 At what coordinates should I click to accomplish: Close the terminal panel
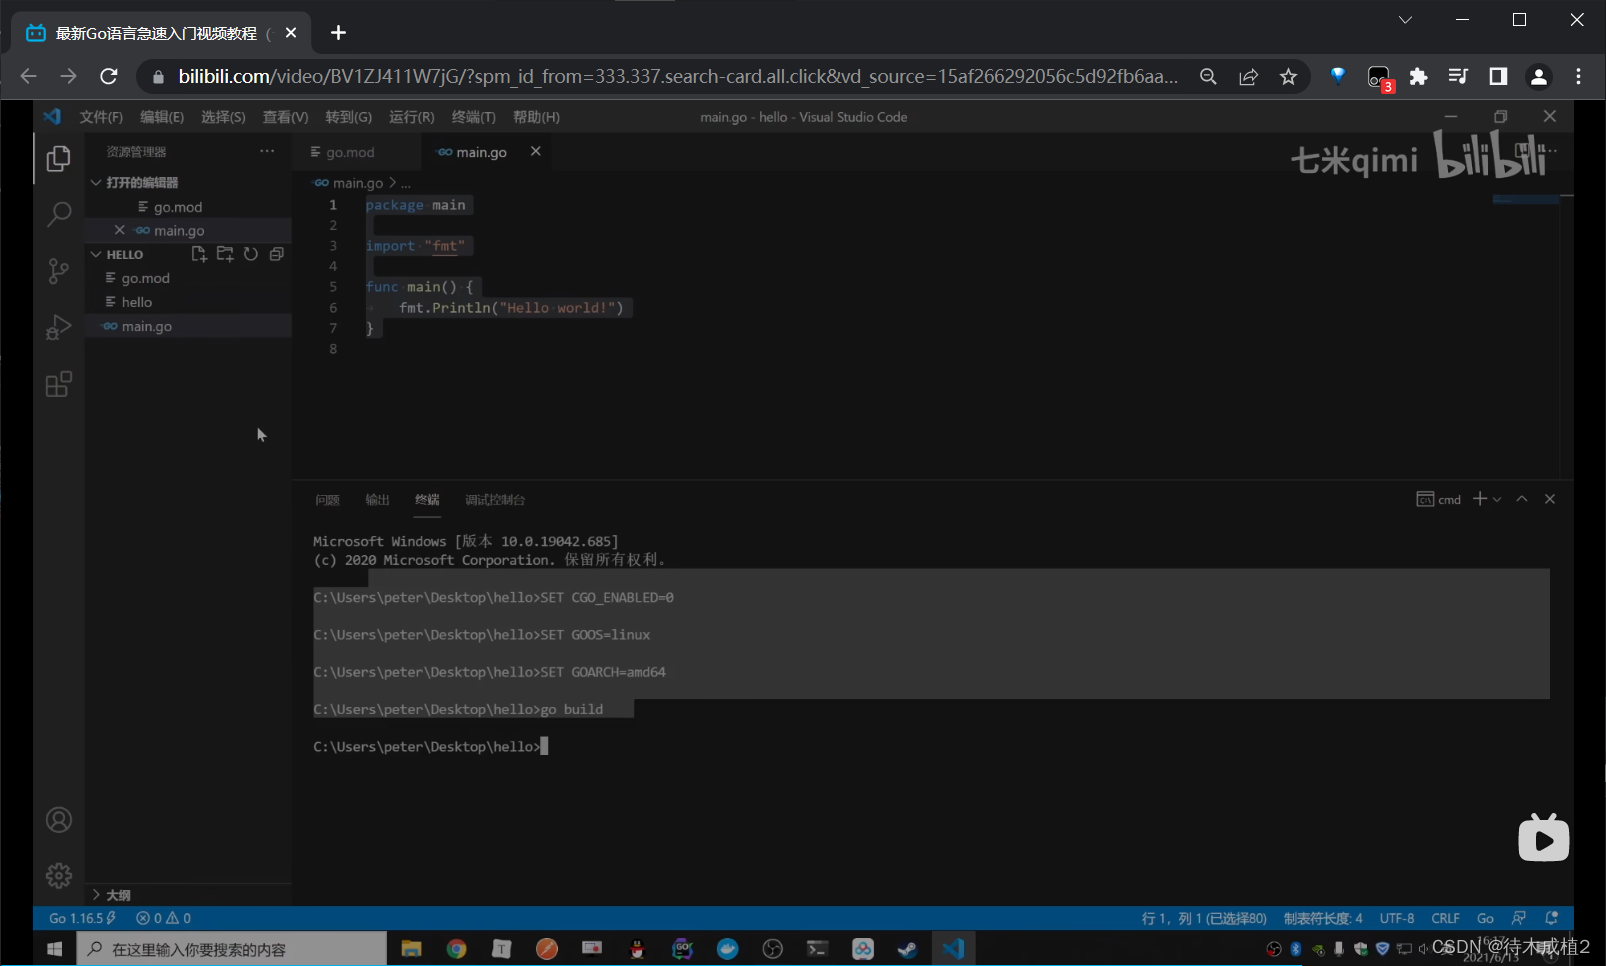(x=1550, y=499)
